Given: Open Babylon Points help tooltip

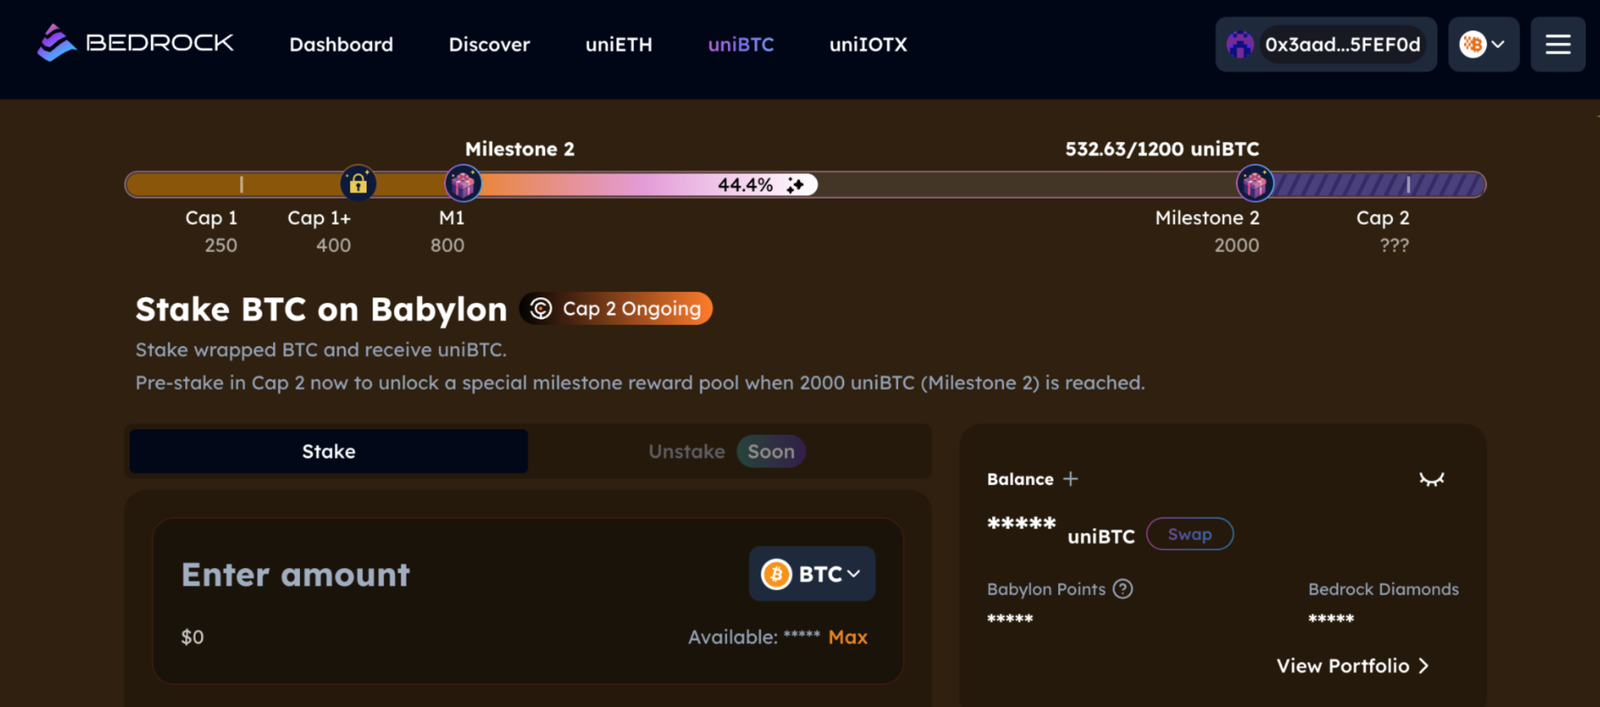Looking at the screenshot, I should [1123, 589].
